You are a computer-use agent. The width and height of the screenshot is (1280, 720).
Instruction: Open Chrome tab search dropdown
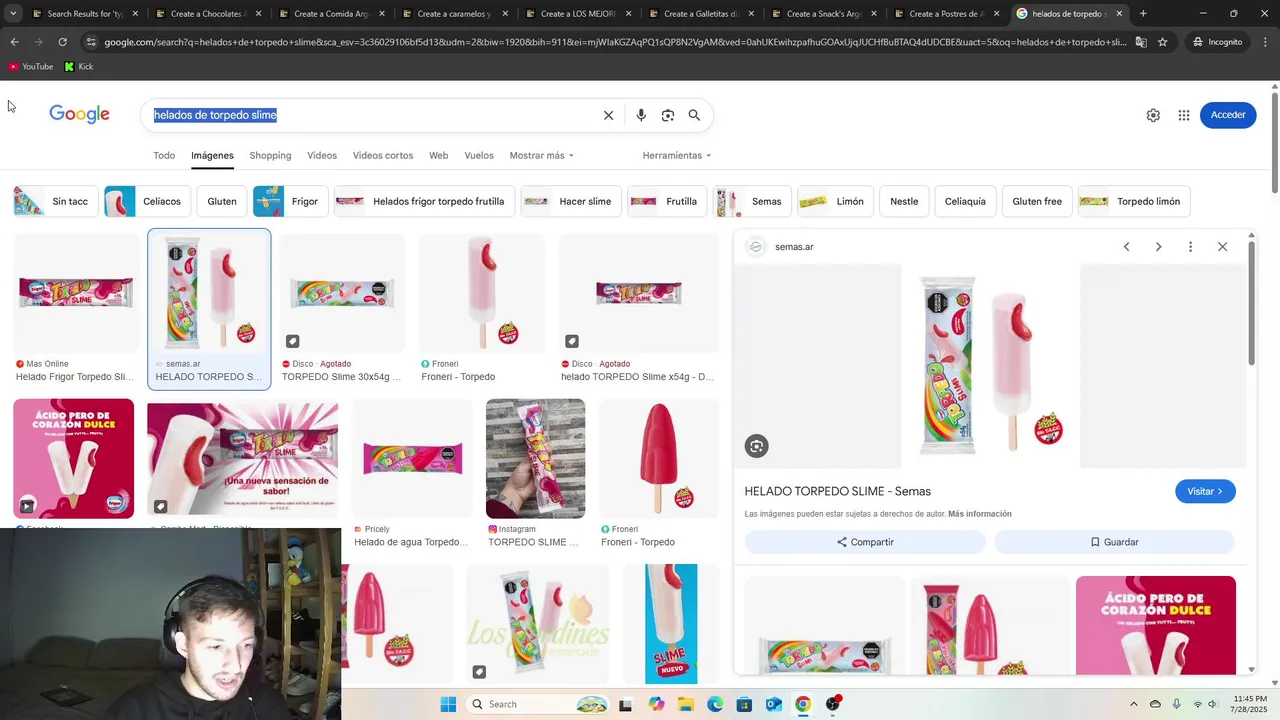tap(13, 14)
